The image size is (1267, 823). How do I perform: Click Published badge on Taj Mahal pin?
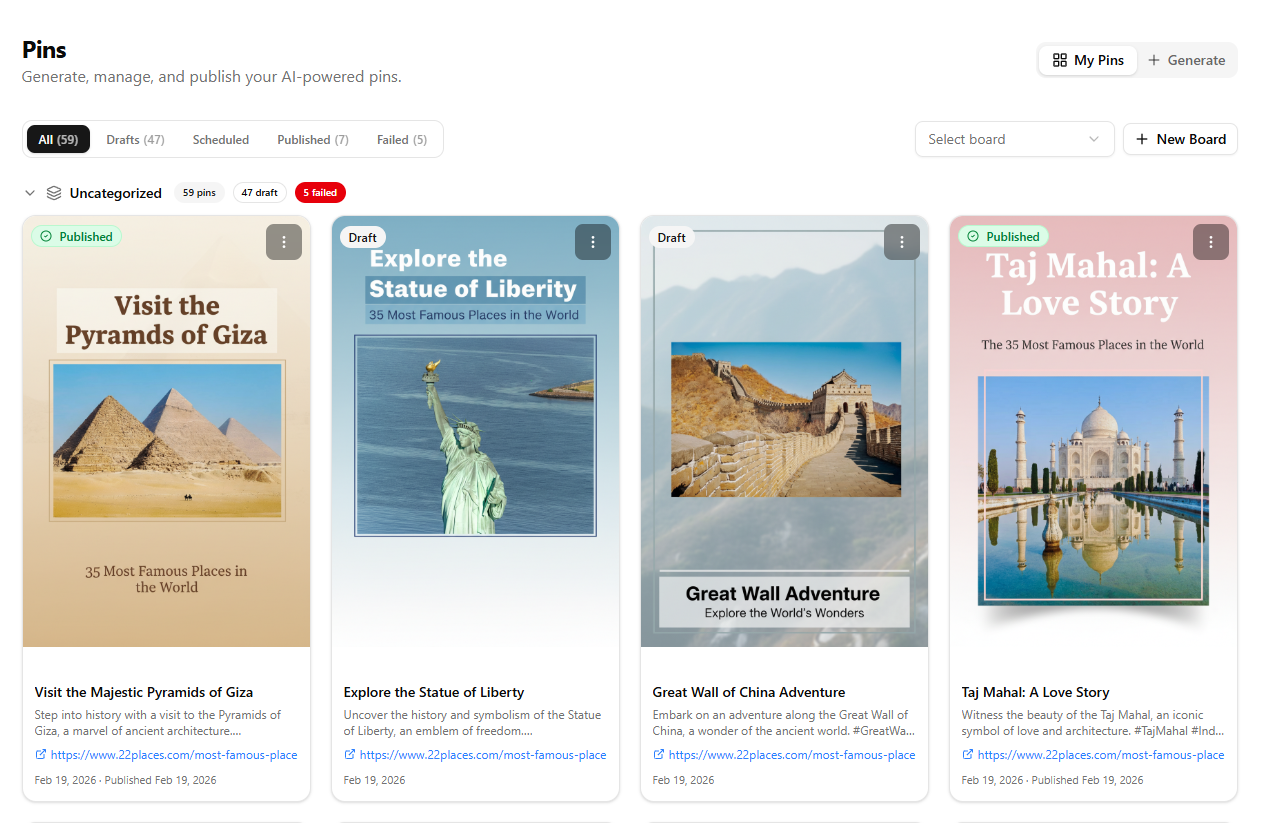[x=1003, y=237]
